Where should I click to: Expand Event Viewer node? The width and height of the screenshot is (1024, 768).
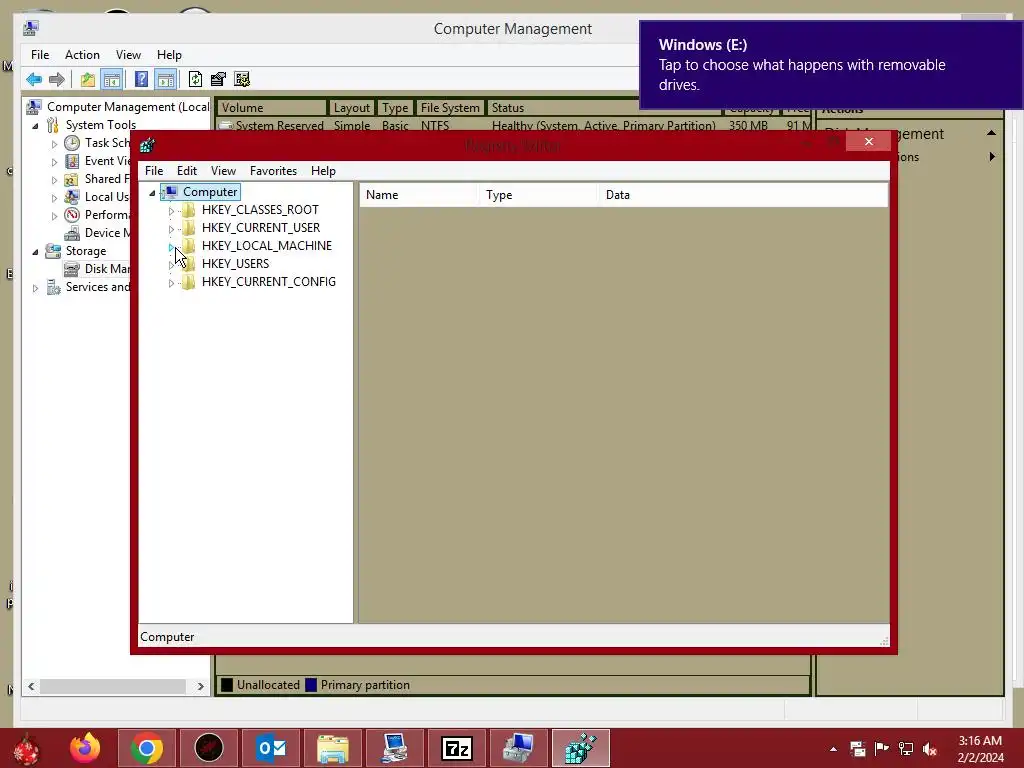pos(54,161)
